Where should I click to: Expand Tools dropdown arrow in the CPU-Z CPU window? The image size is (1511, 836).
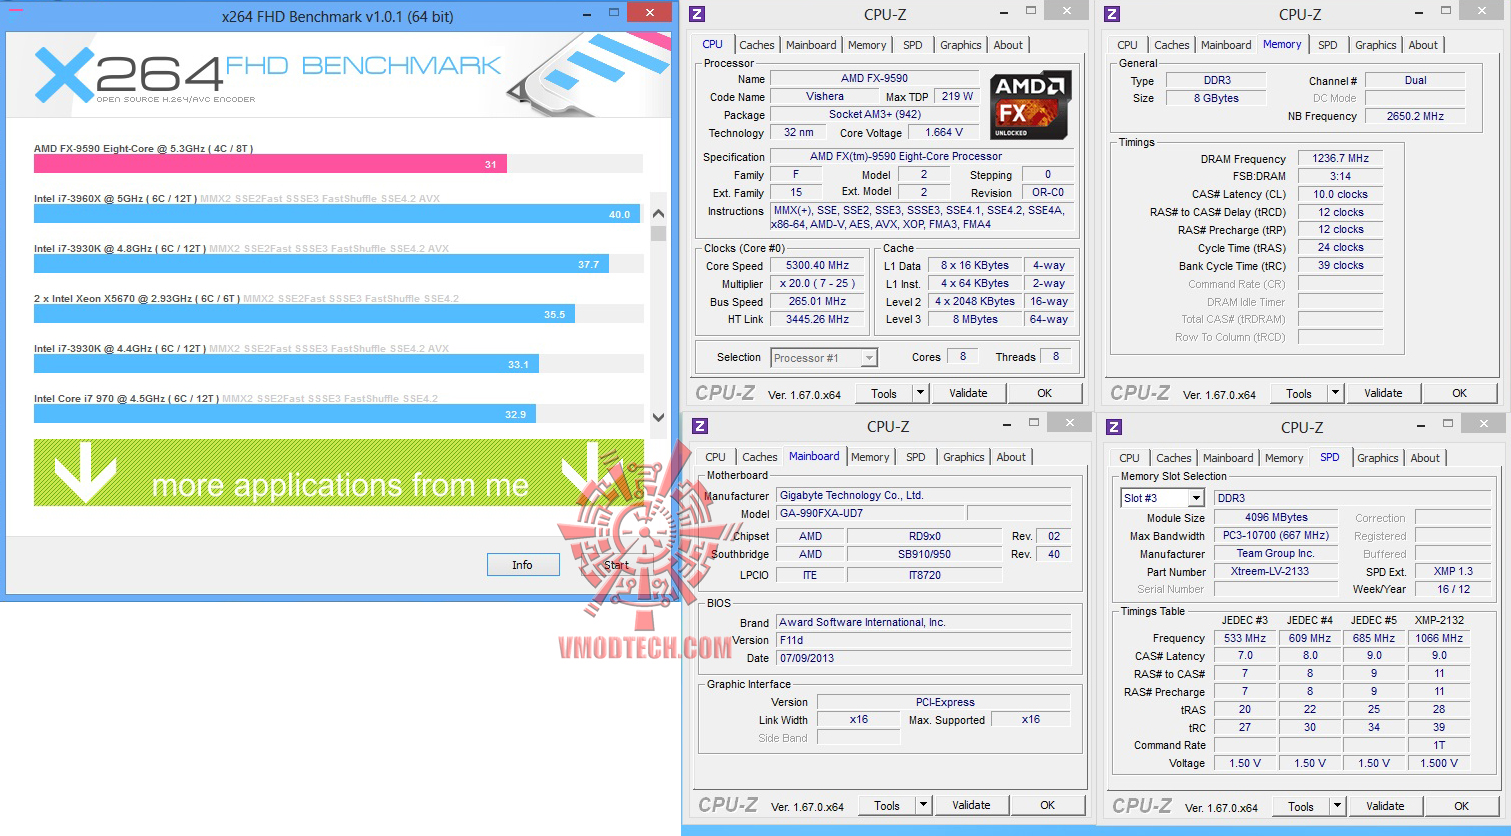[x=921, y=394]
